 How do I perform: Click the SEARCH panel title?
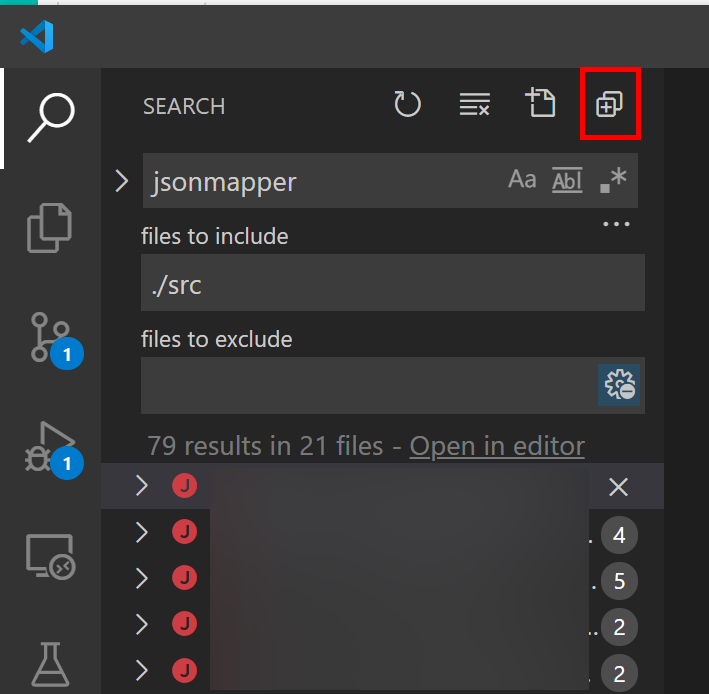184,107
